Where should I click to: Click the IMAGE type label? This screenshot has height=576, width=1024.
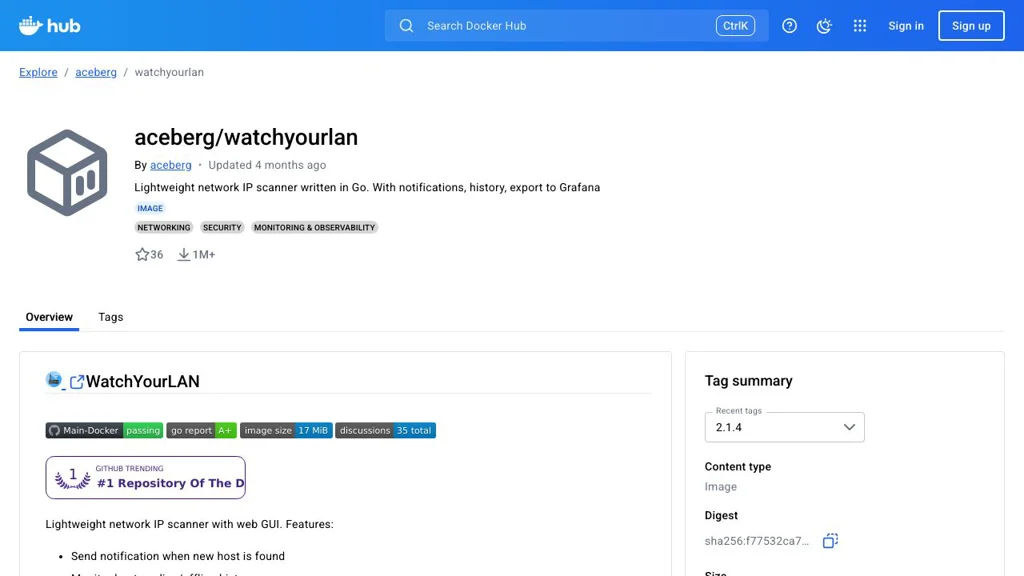[x=150, y=208]
